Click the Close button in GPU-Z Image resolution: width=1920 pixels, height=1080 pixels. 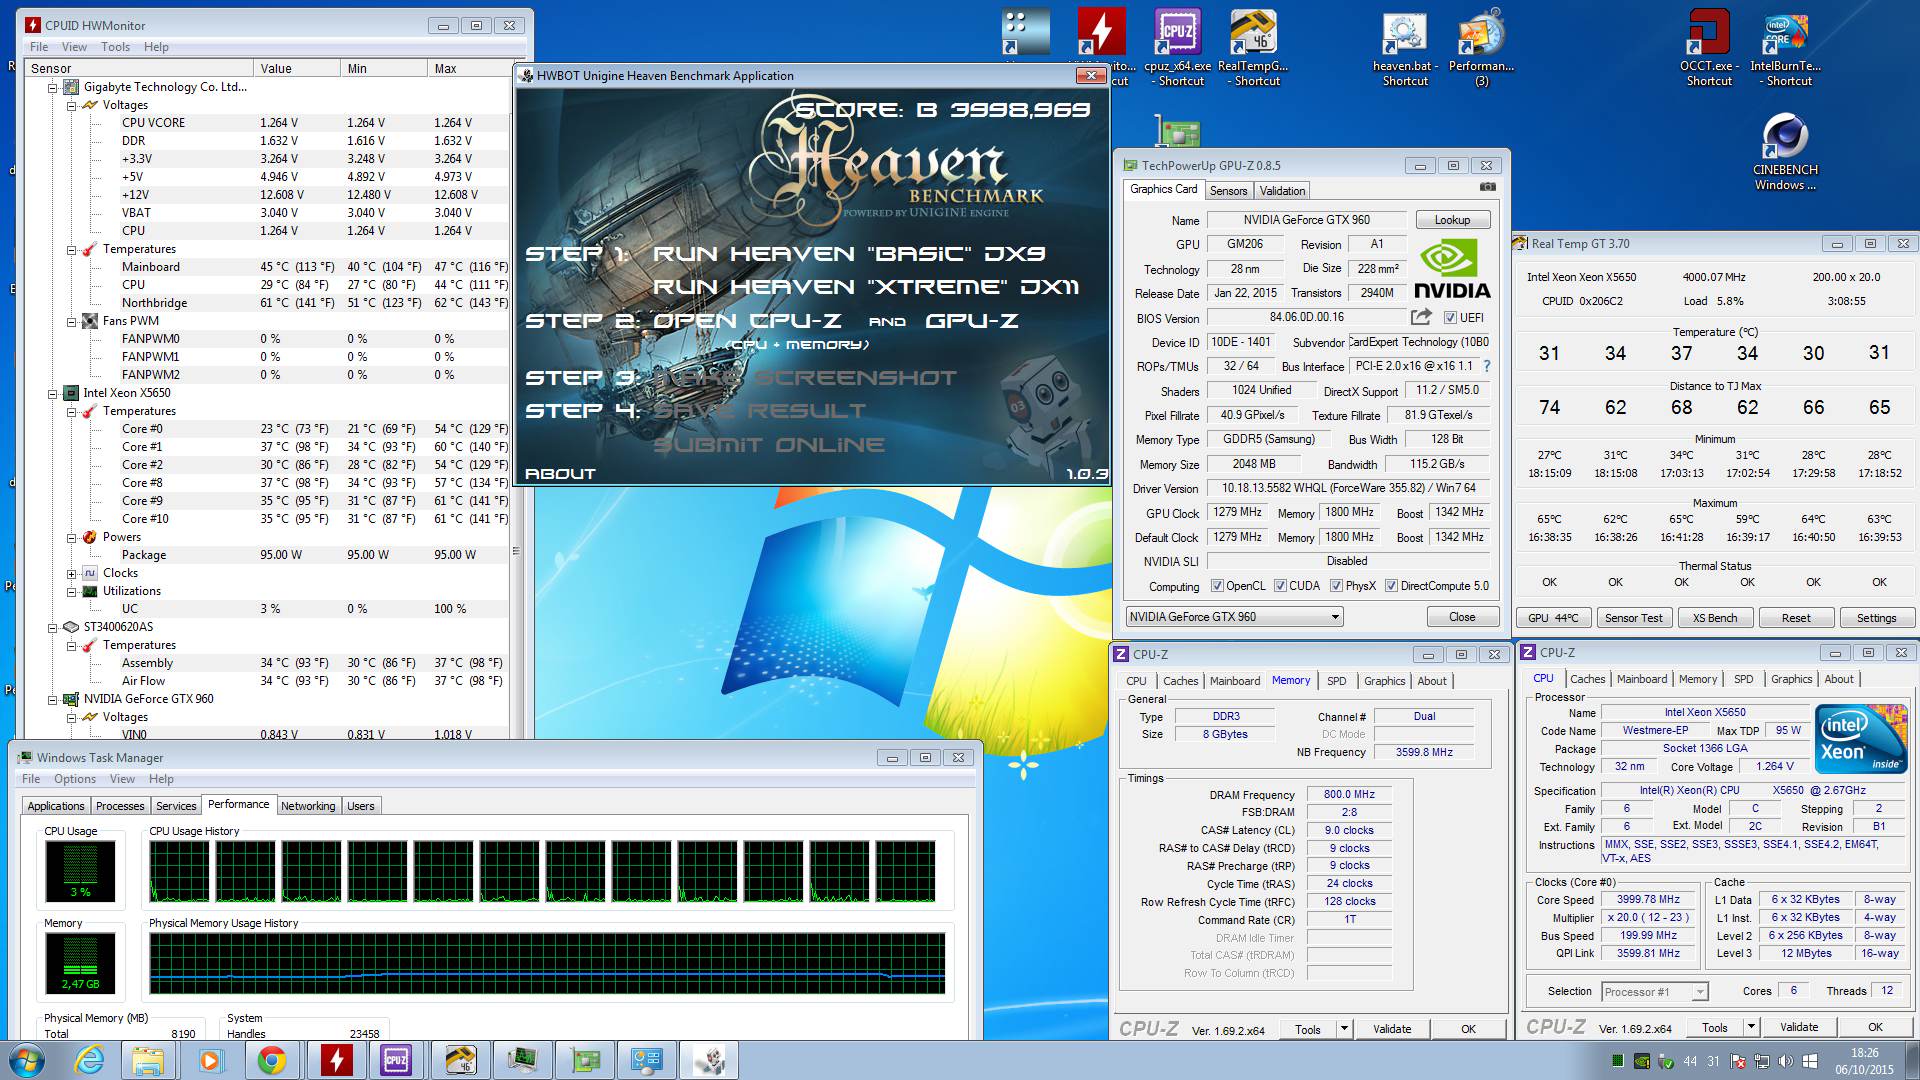tap(1461, 617)
